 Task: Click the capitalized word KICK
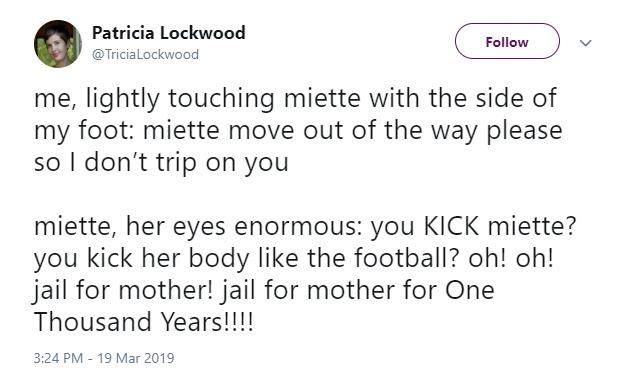coord(451,226)
